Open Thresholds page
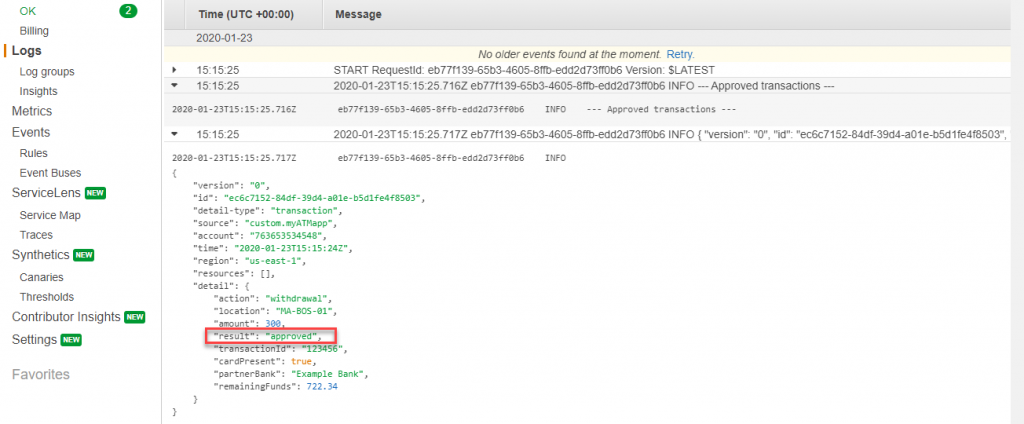 [46, 297]
